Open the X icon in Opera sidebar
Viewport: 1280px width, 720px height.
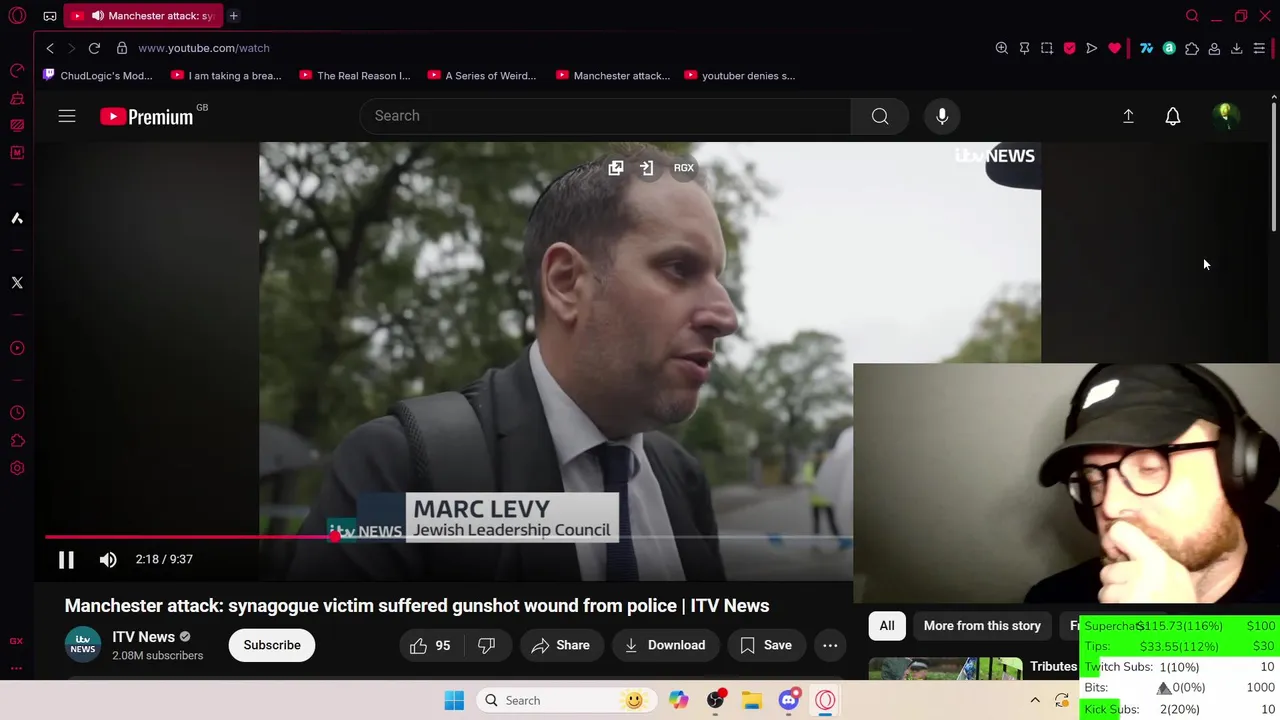point(17,283)
